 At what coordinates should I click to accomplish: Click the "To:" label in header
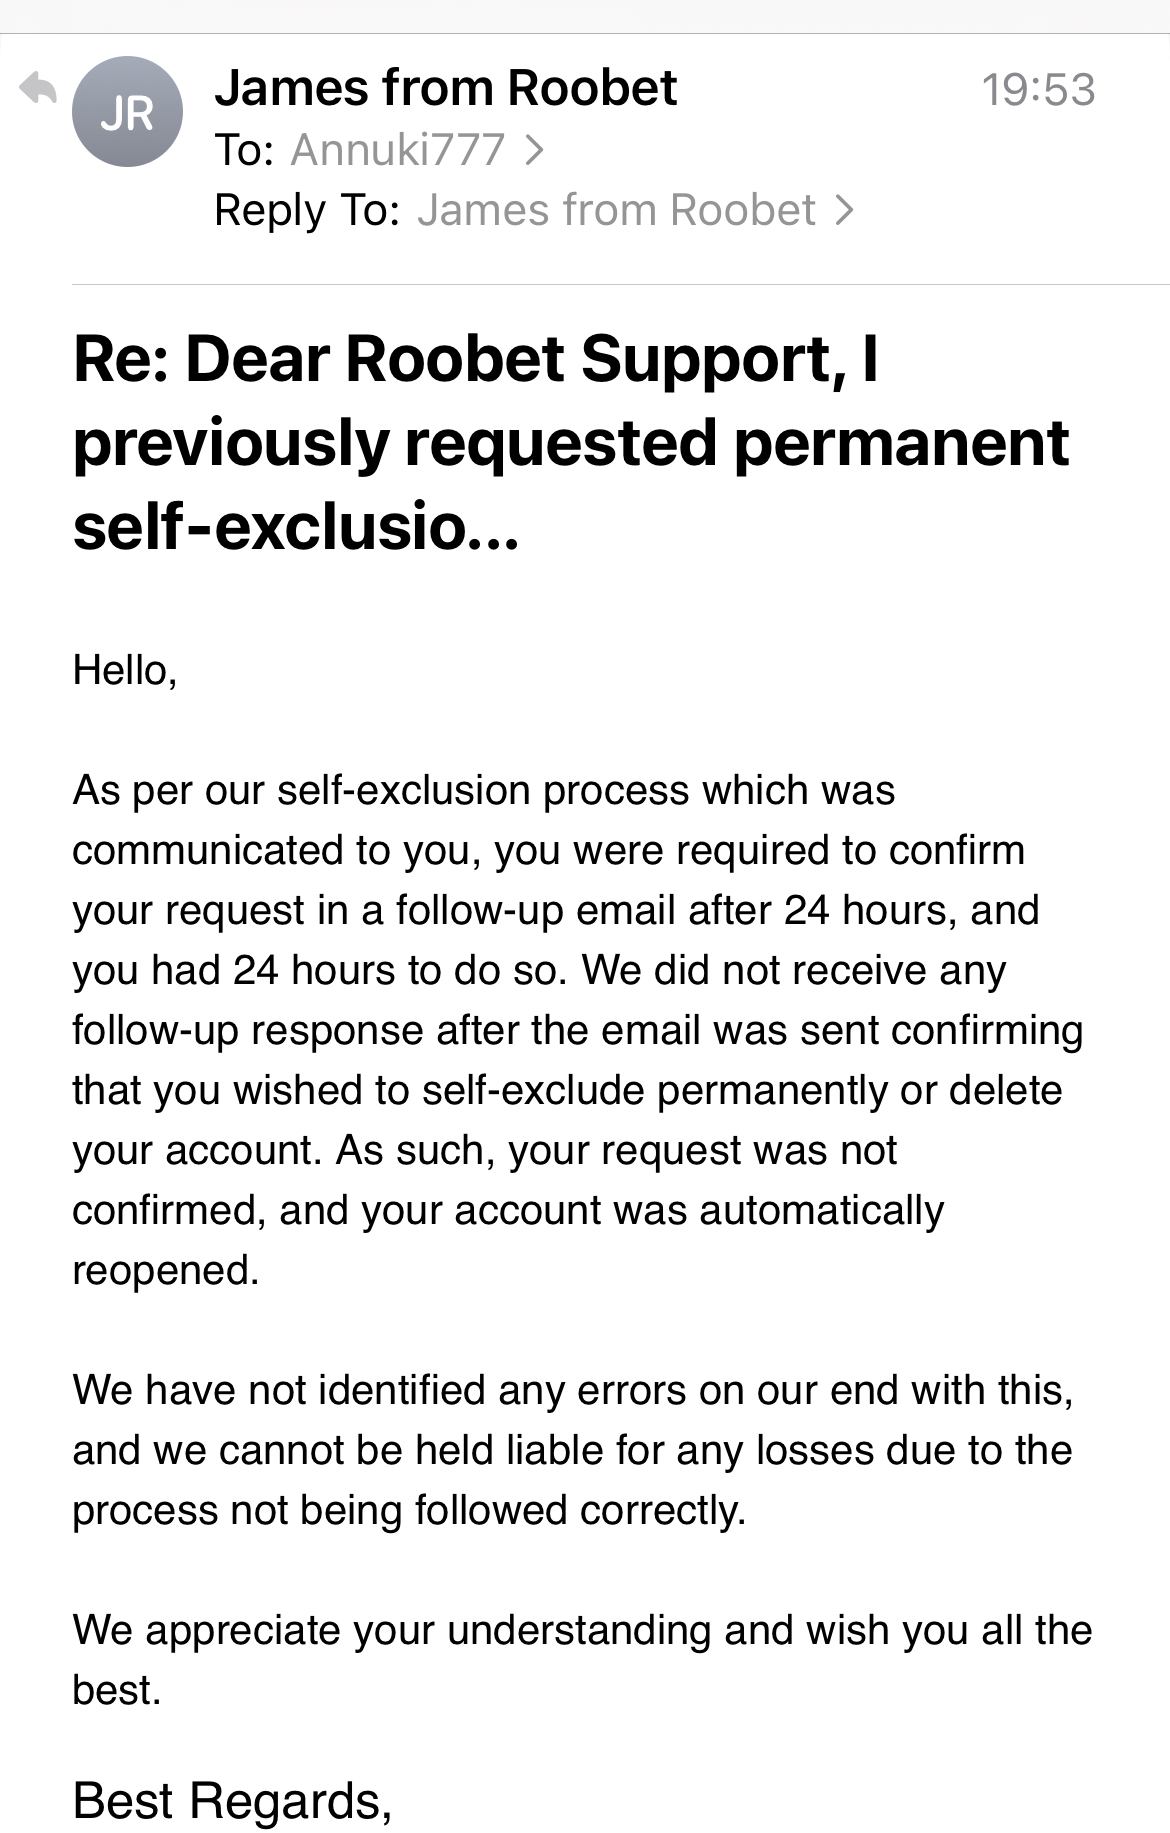[x=244, y=150]
